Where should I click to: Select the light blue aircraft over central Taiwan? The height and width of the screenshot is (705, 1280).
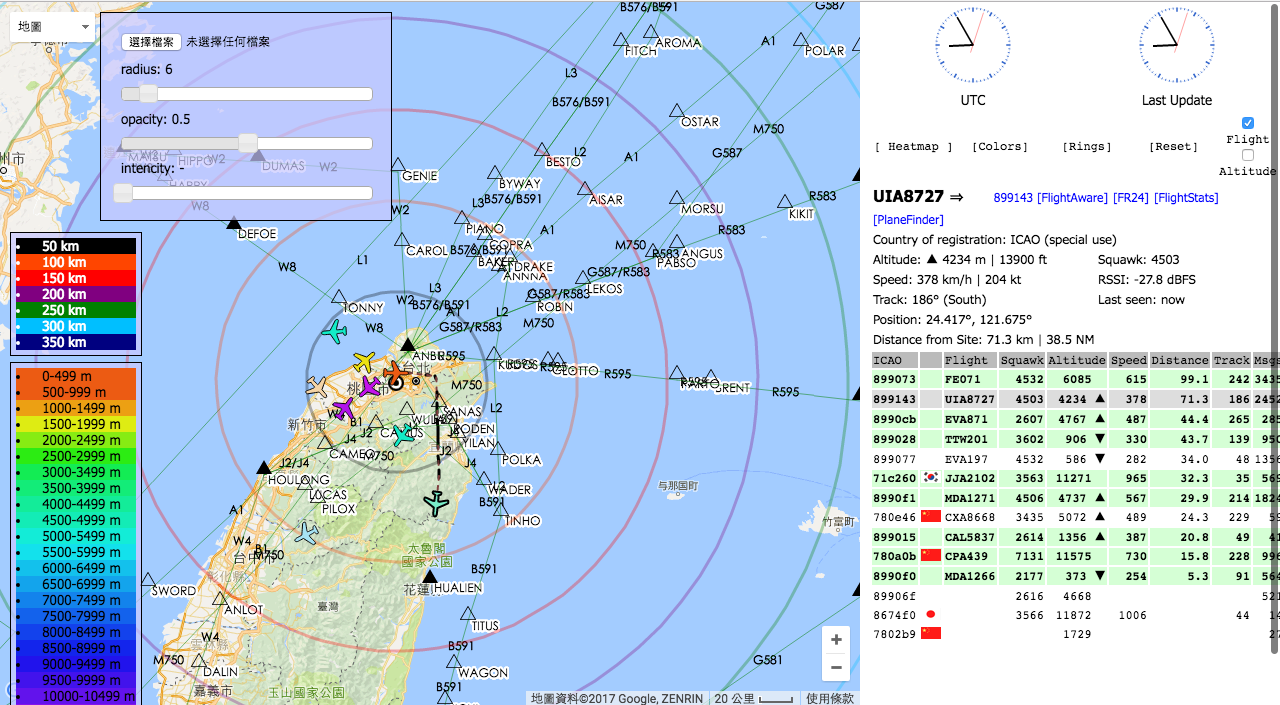[x=306, y=534]
